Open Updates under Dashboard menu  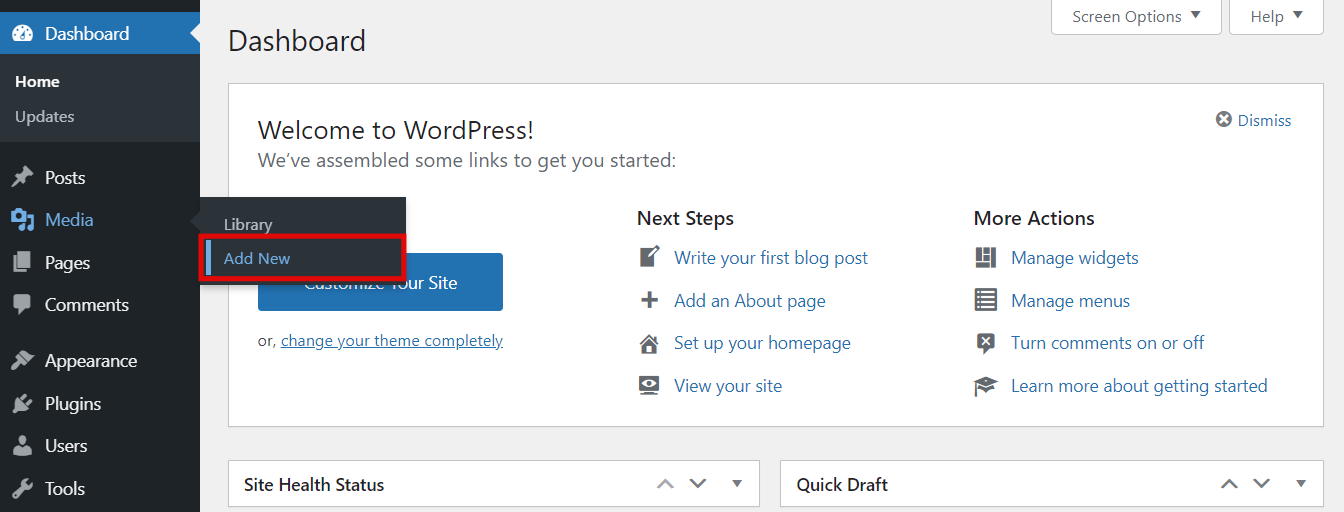click(x=45, y=117)
